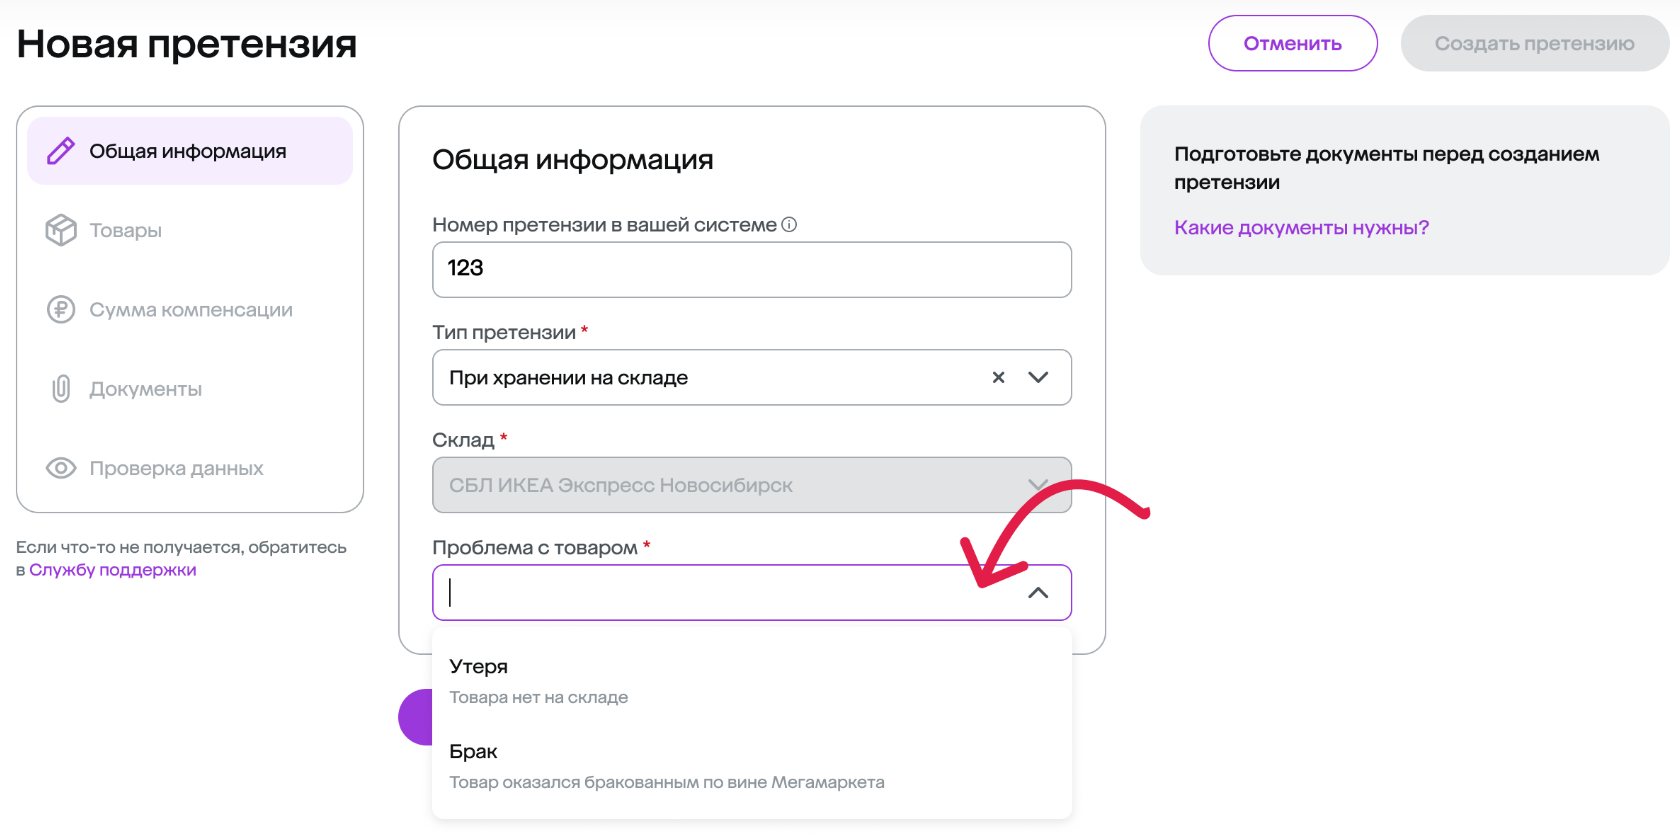Click the eye icon beside Проверка данных

(61, 468)
